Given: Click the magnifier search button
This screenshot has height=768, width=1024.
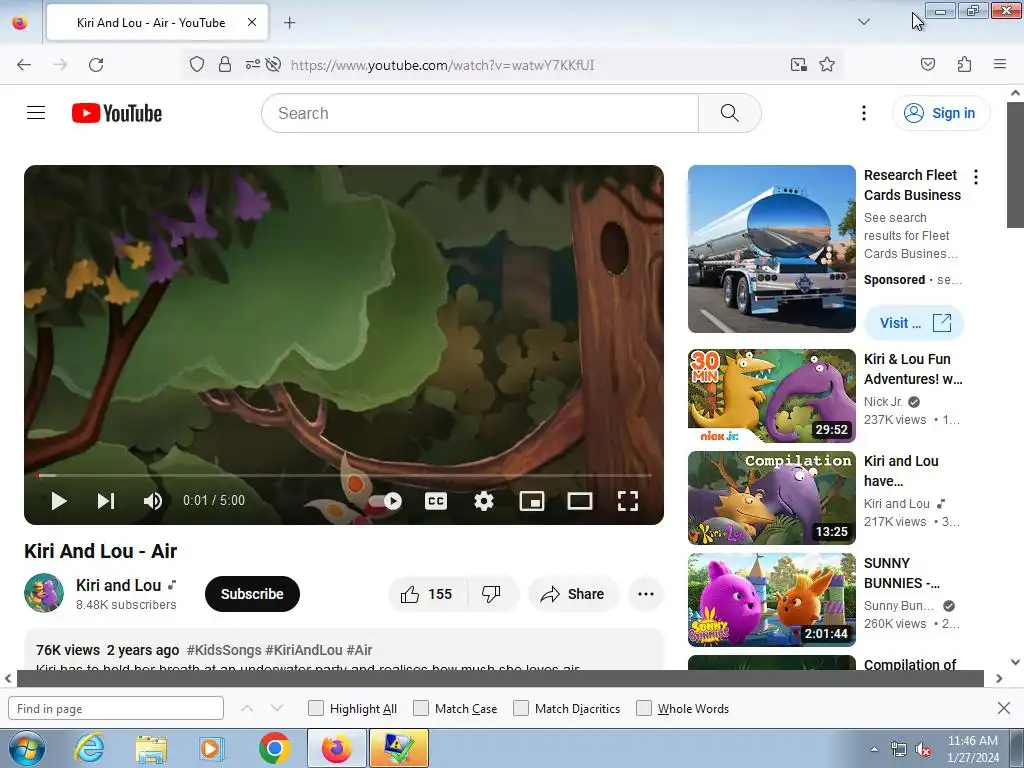Looking at the screenshot, I should point(729,113).
